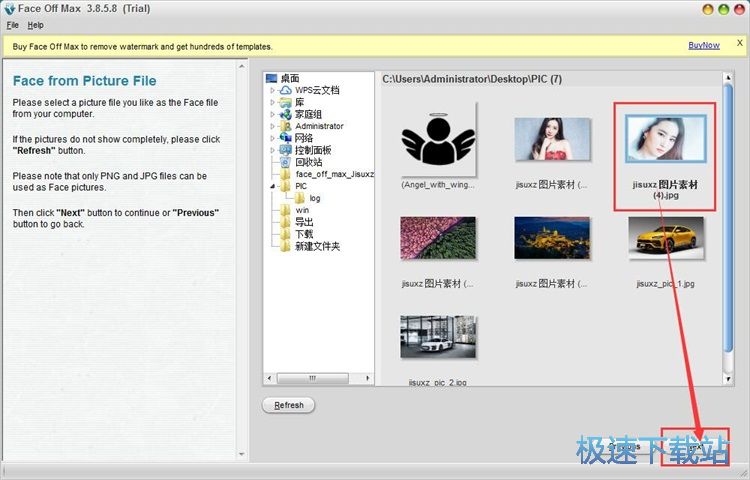
Task: Click the tree scrollbar right arrow
Action: (367, 378)
